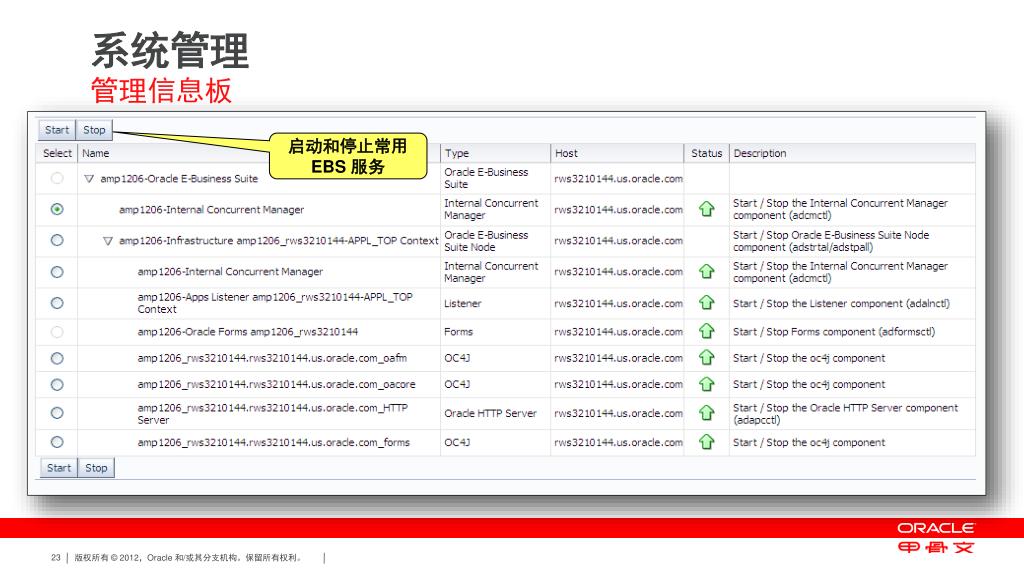1024x576 pixels.
Task: Select the first Internal Concurrent Manager radio button
Action: click(57, 209)
